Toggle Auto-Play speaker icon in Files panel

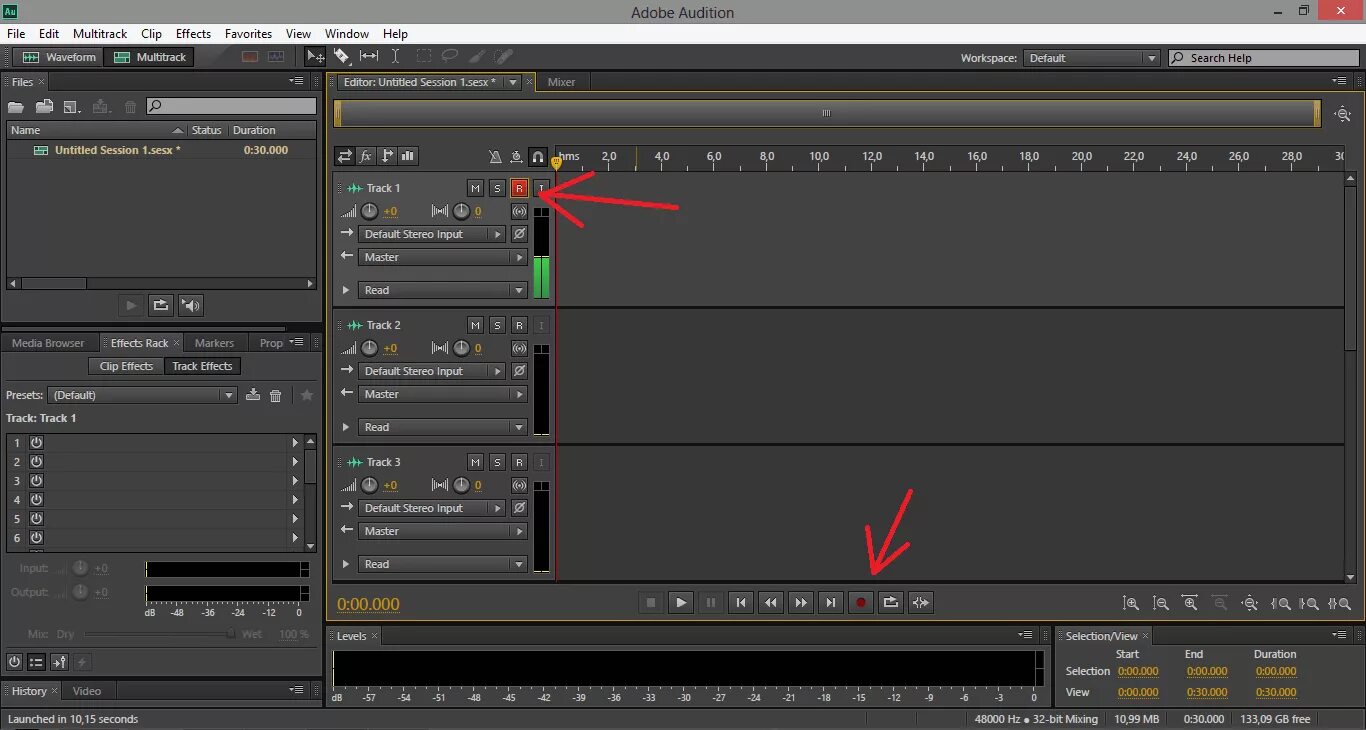(x=191, y=305)
